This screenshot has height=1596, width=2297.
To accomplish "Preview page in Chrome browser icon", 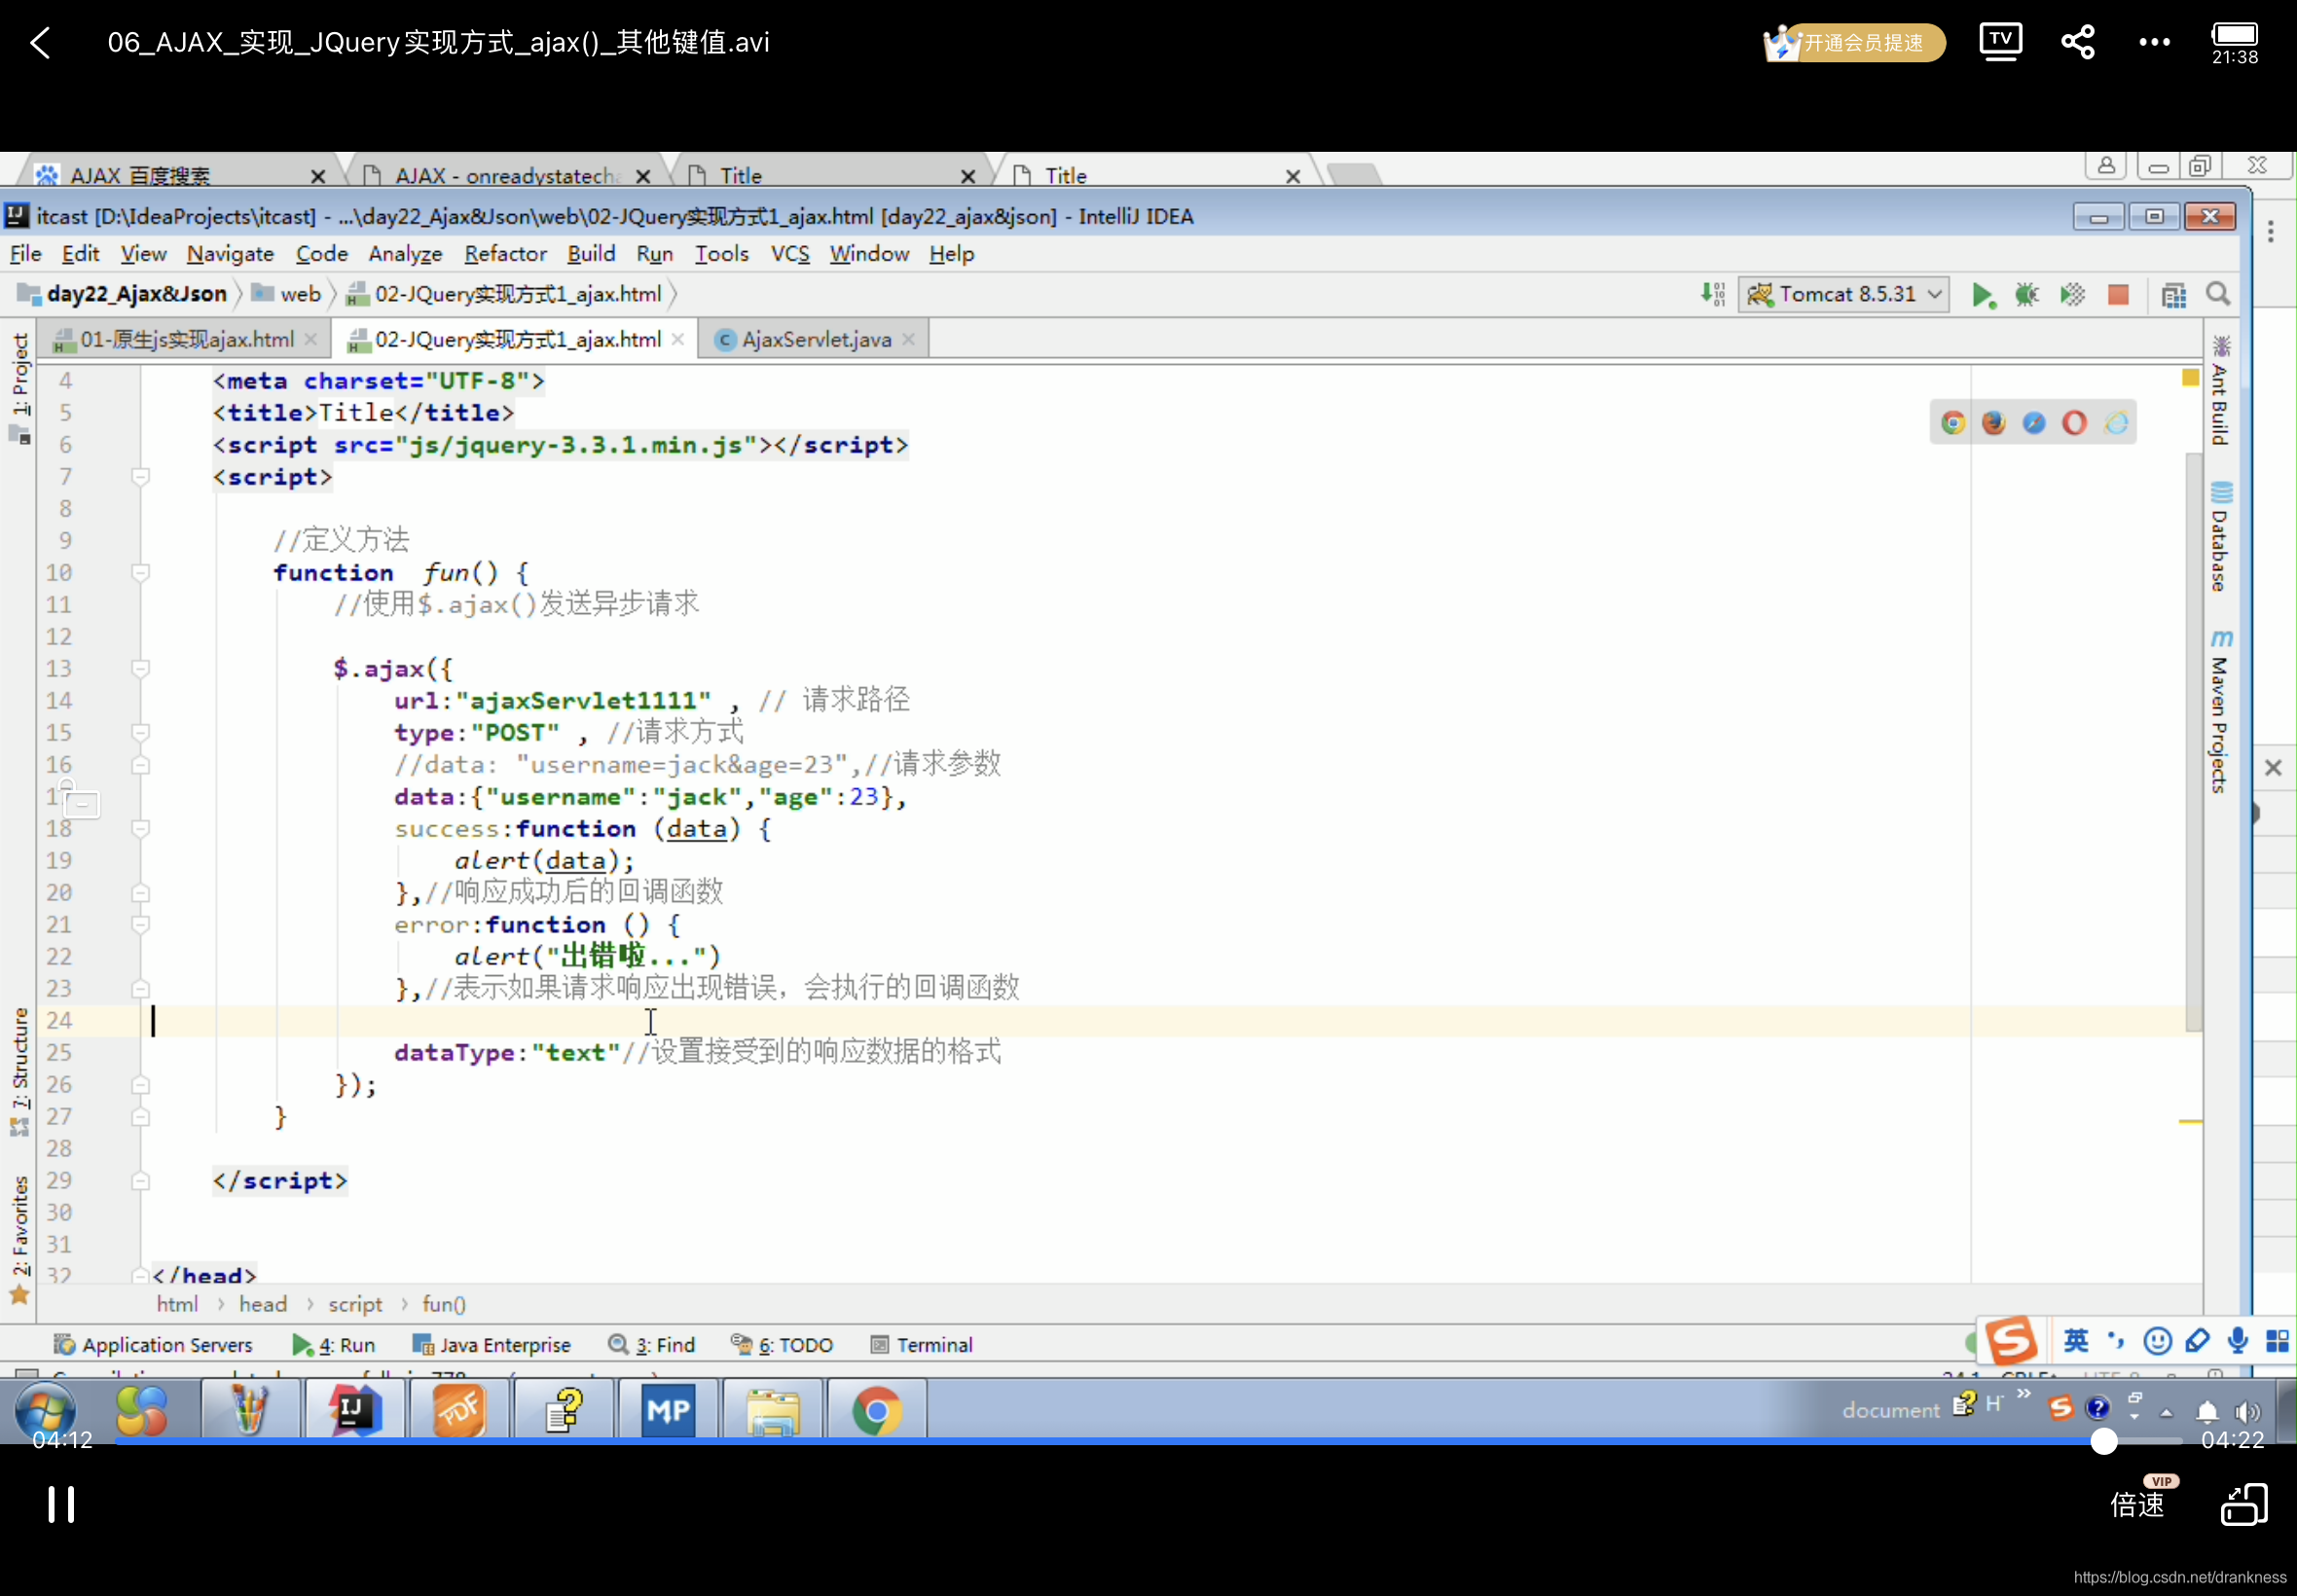I will click(x=1953, y=423).
